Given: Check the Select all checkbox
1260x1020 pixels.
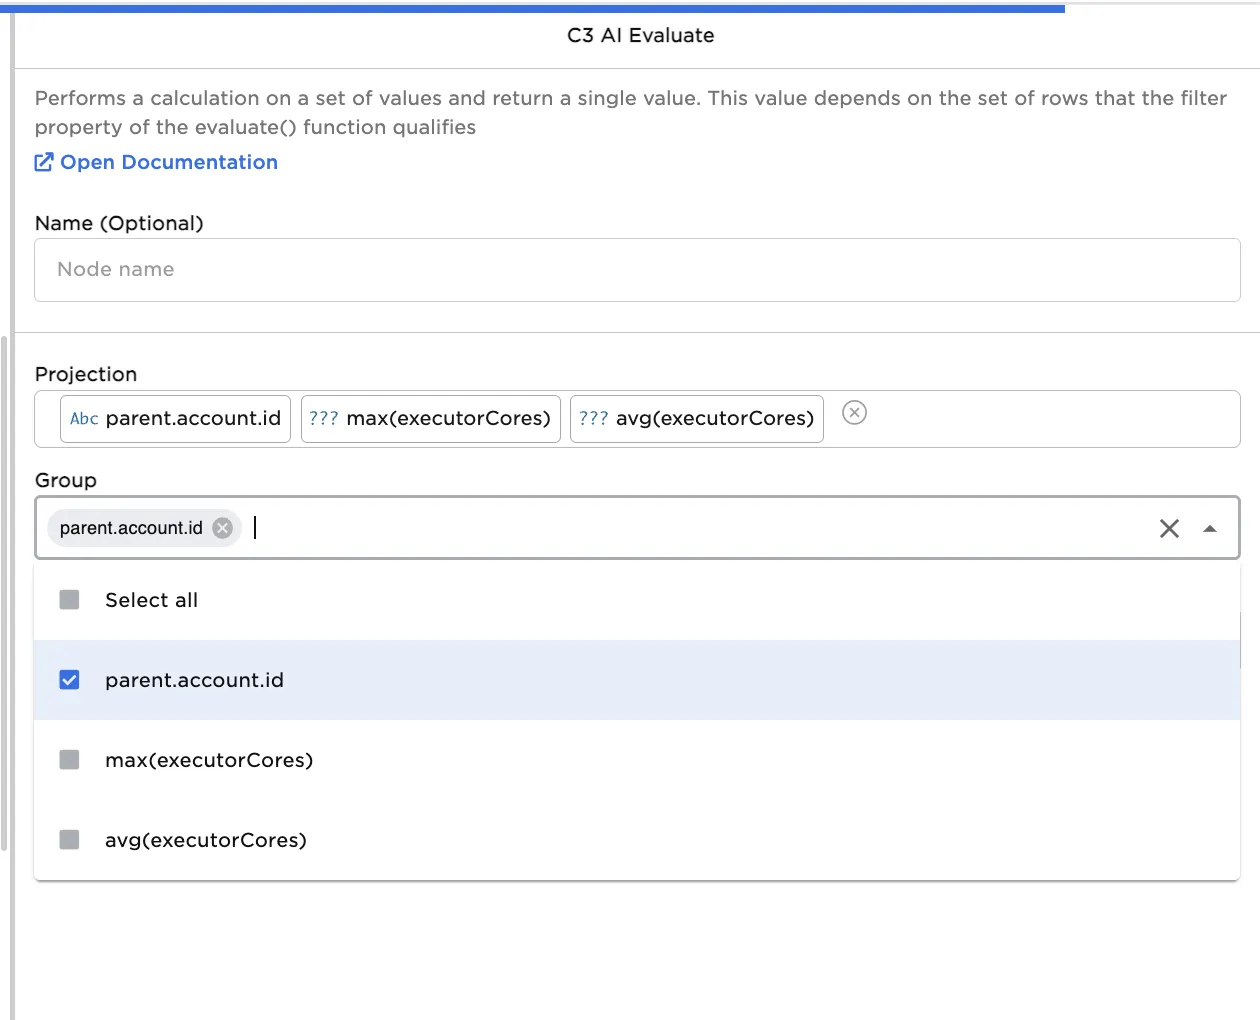Looking at the screenshot, I should point(69,599).
